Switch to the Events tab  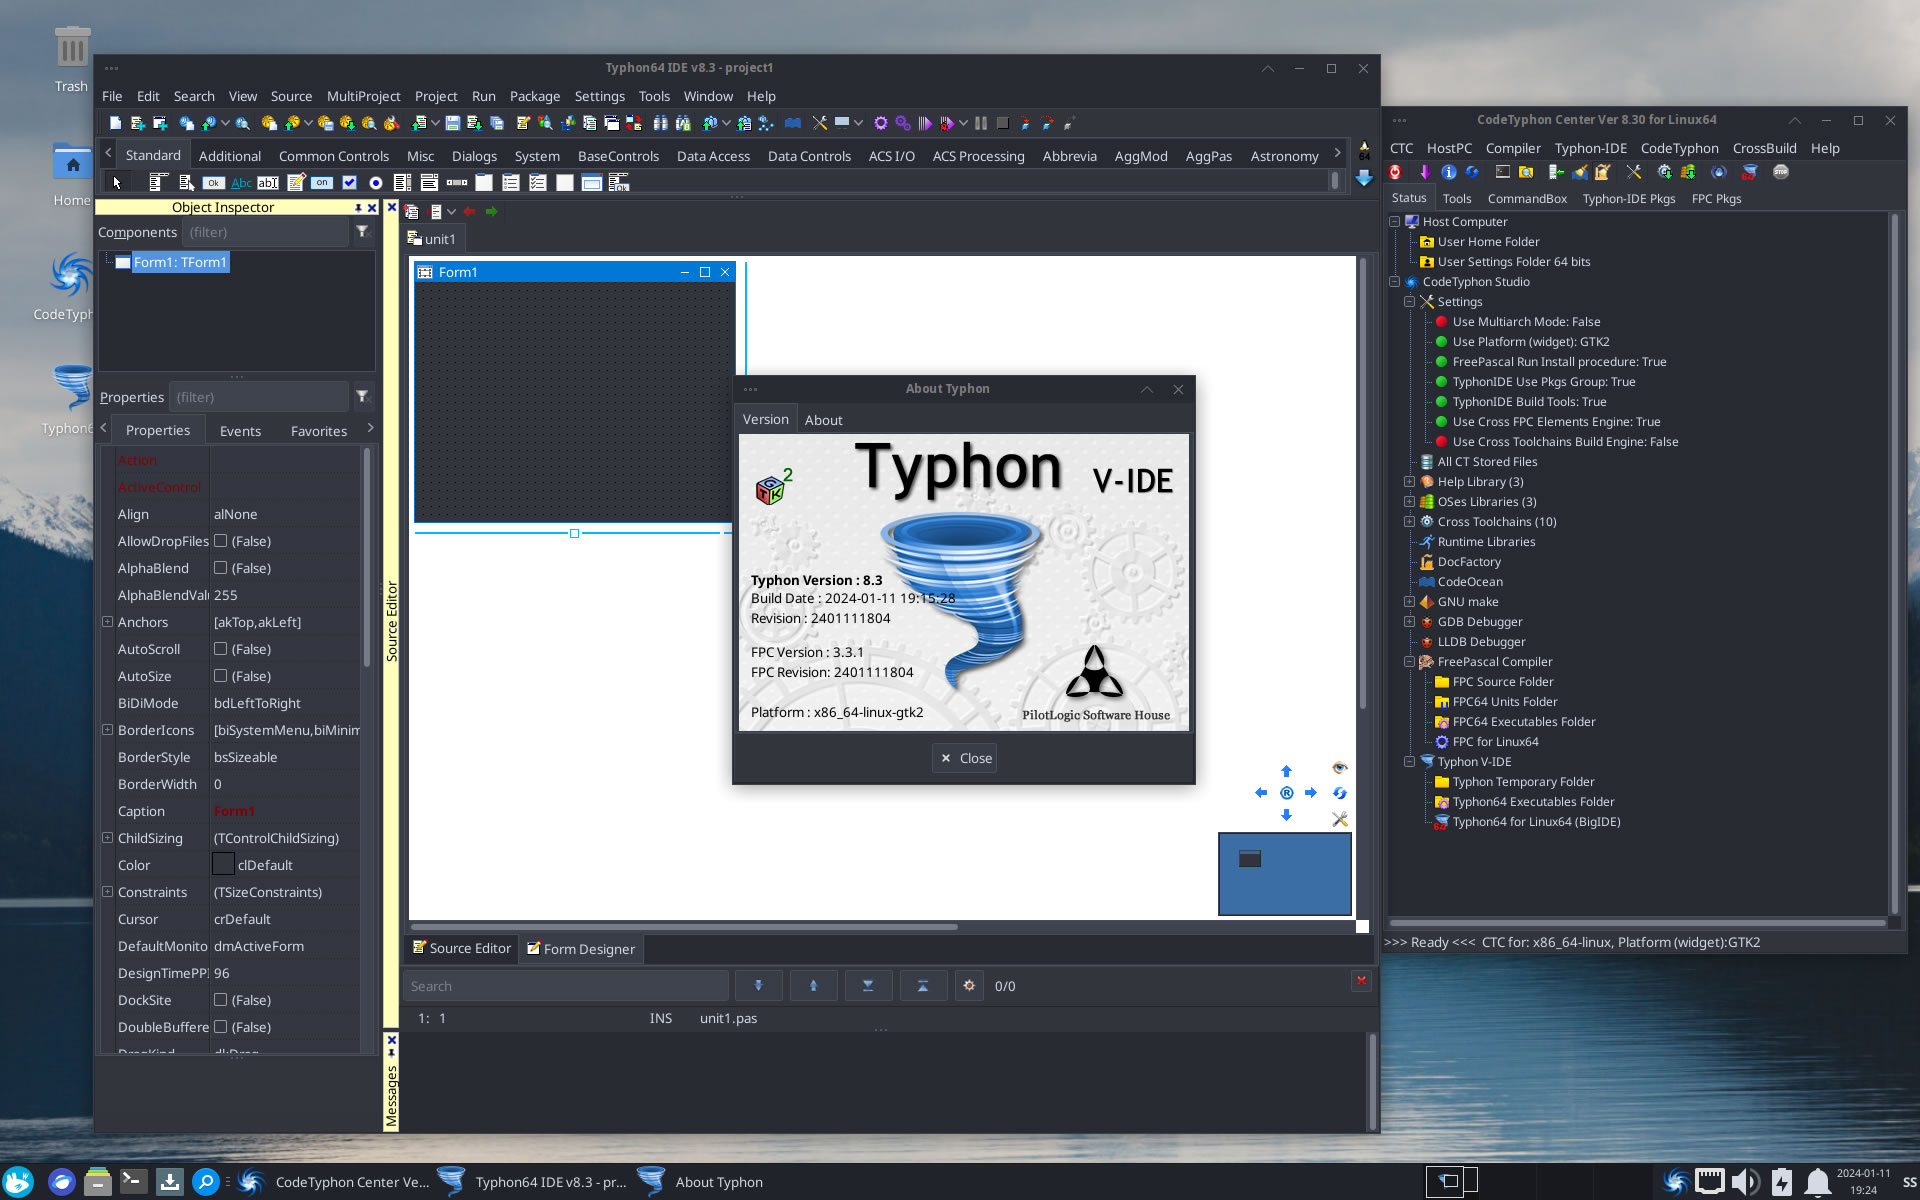click(240, 431)
